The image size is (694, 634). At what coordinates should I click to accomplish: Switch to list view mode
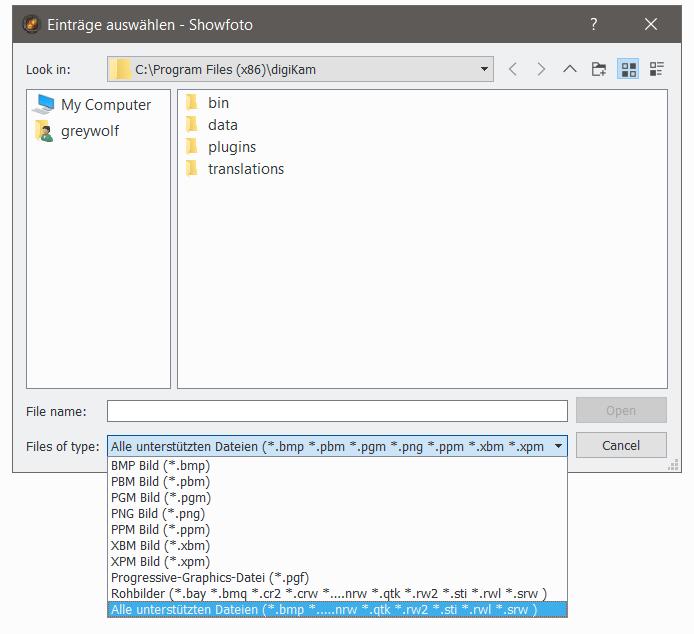pos(628,69)
